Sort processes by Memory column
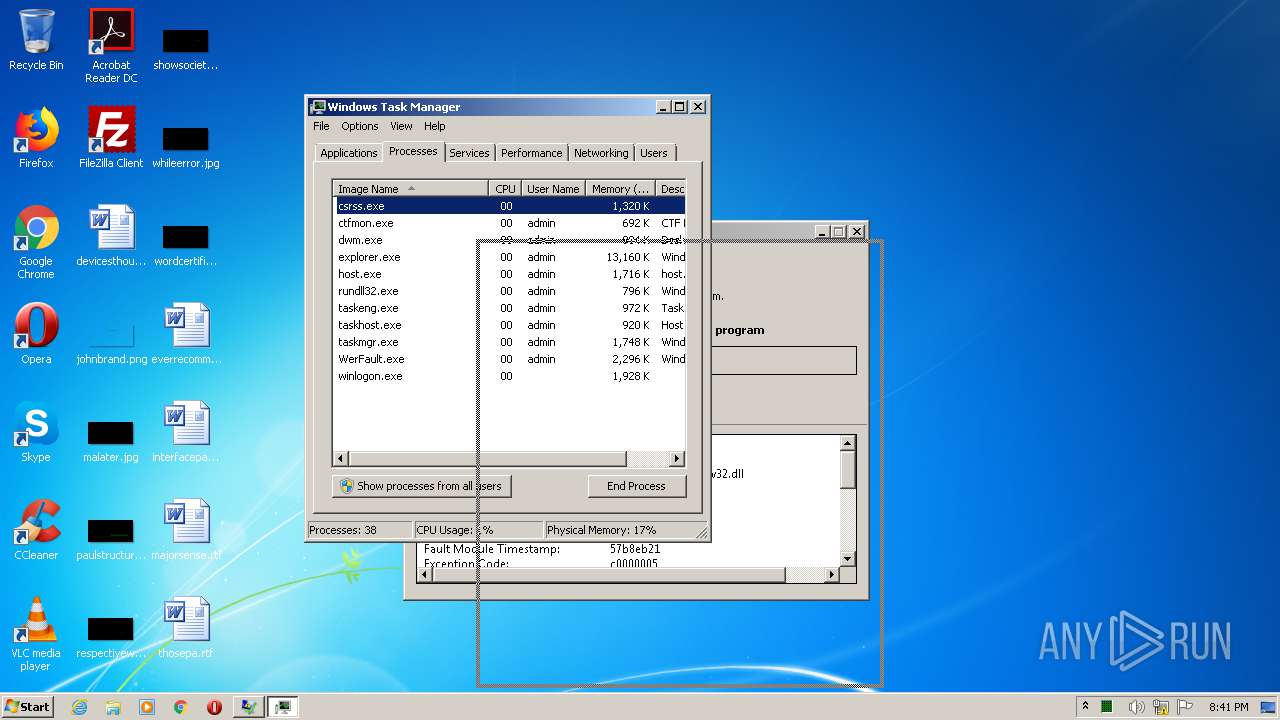 tap(620, 189)
